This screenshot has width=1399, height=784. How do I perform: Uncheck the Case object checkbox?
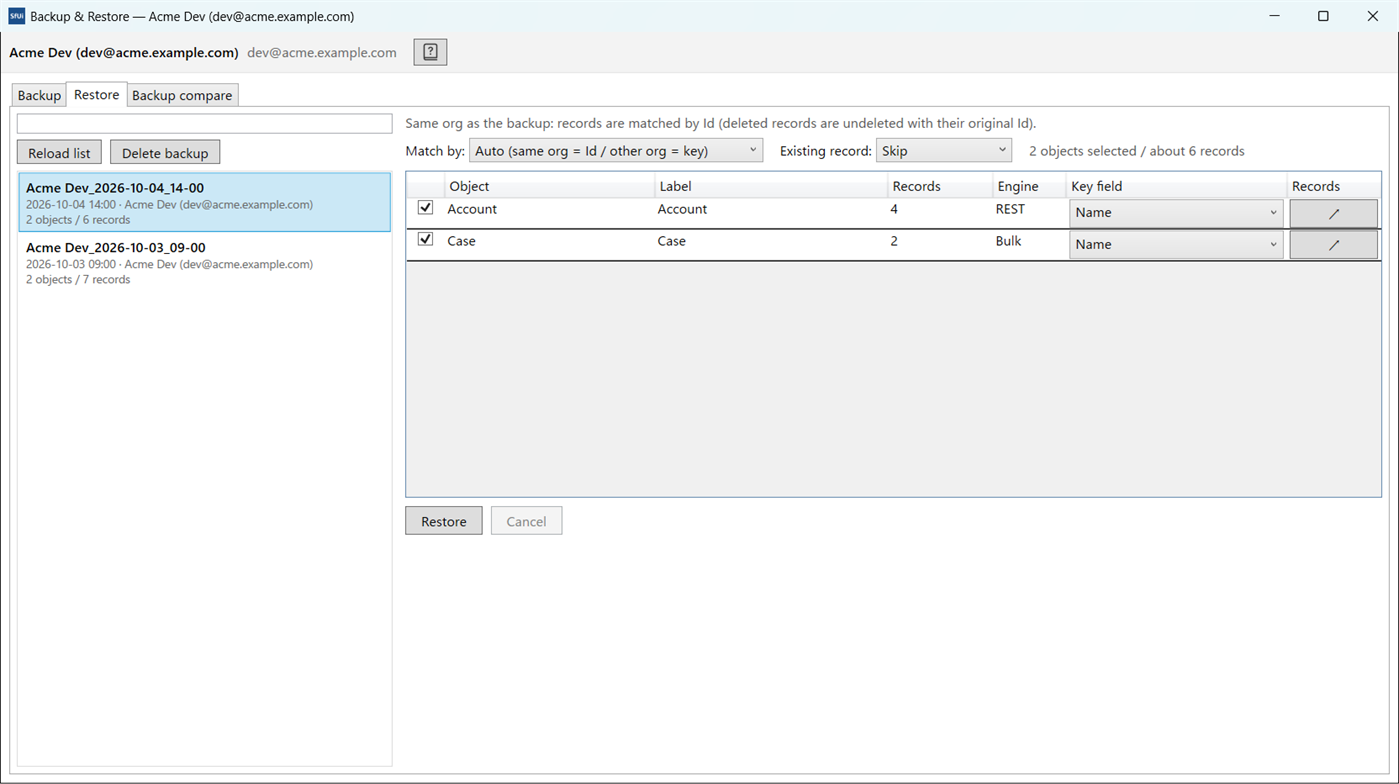[425, 240]
